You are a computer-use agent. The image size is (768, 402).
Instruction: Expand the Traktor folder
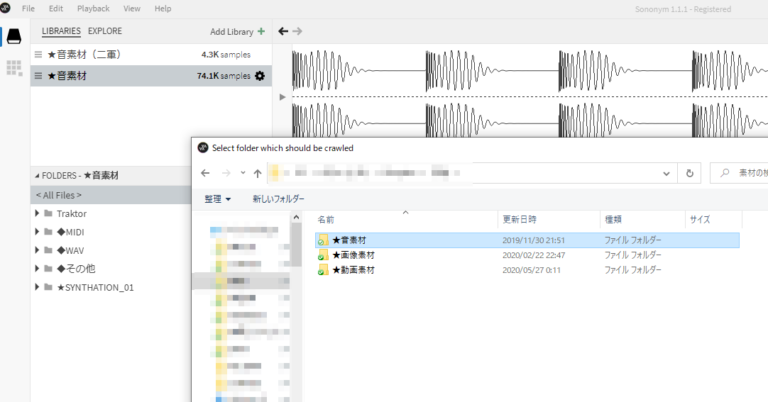pos(37,213)
